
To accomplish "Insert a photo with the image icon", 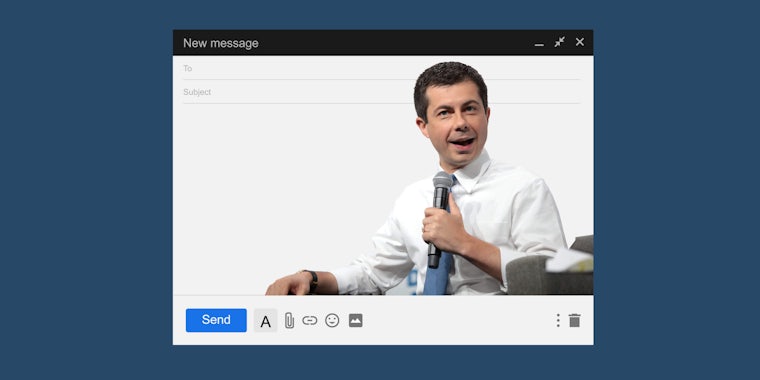I will [356, 320].
